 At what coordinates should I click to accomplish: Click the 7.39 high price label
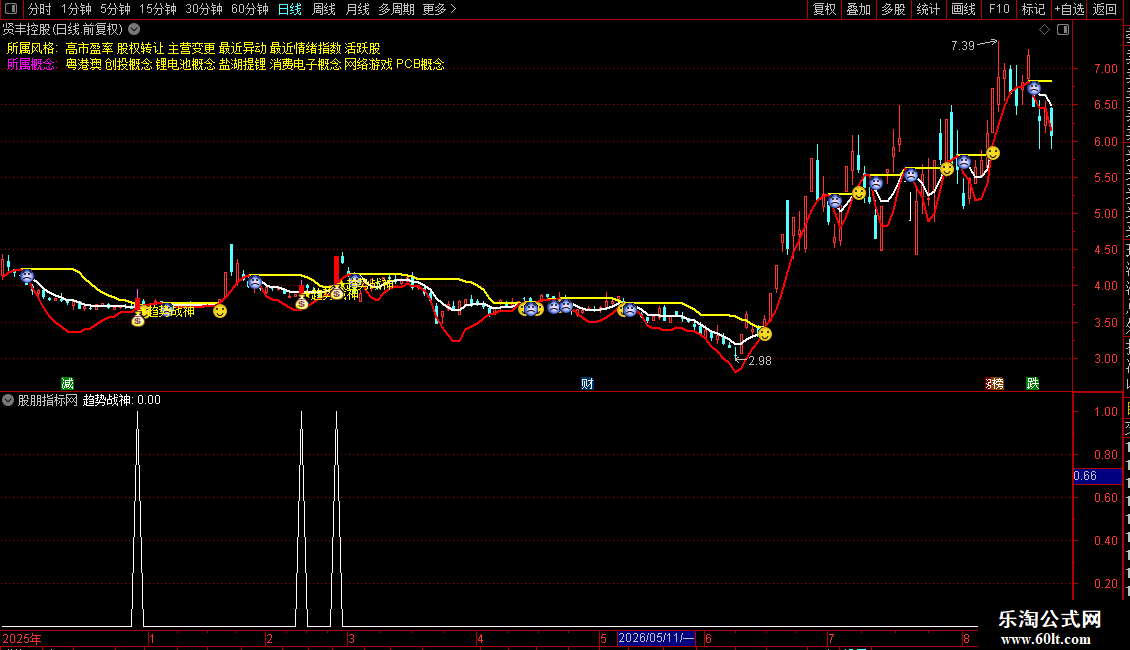coord(963,45)
